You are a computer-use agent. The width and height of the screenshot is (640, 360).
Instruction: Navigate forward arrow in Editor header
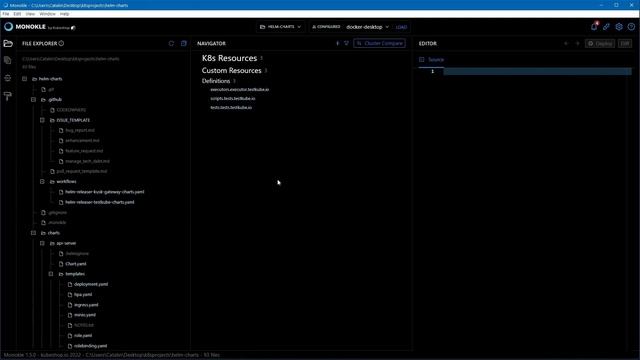coord(577,43)
